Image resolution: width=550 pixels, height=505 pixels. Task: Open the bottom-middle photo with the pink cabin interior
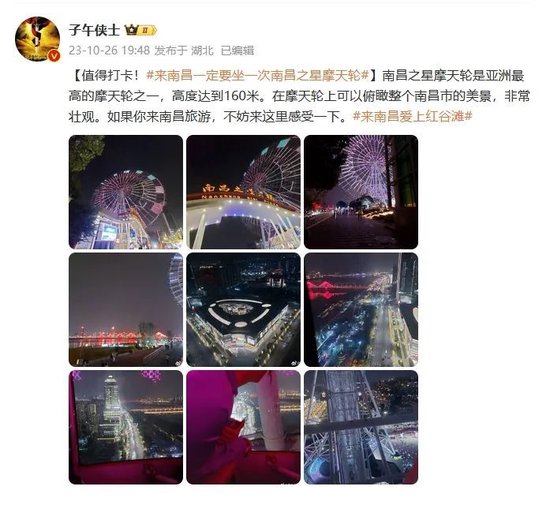(243, 427)
